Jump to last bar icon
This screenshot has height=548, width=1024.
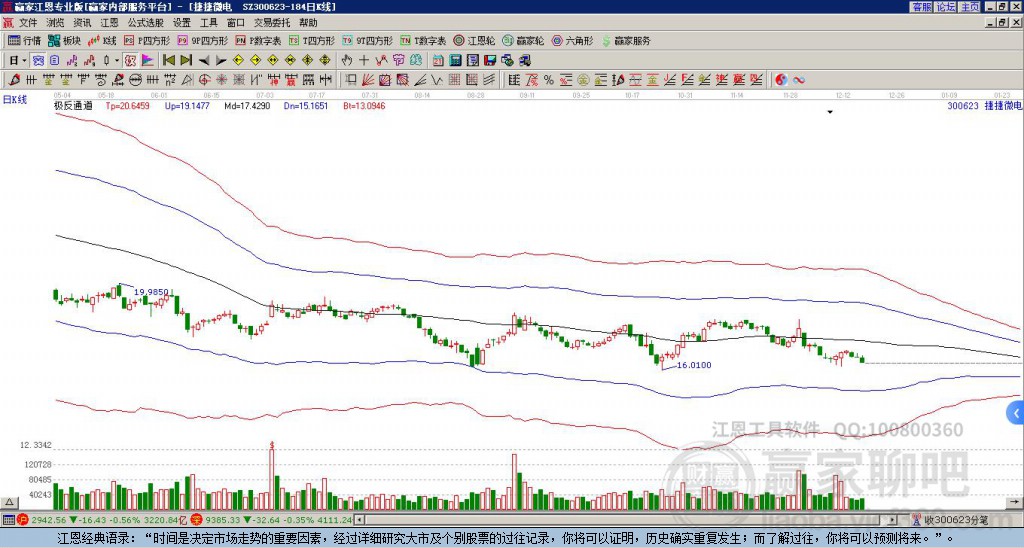(x=186, y=61)
